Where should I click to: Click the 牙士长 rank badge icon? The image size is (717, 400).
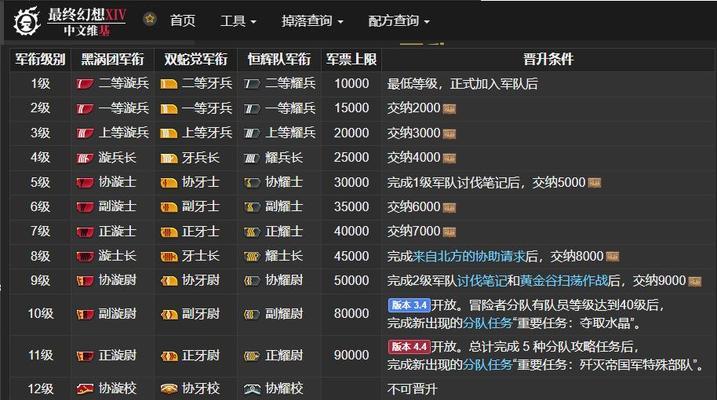point(168,256)
